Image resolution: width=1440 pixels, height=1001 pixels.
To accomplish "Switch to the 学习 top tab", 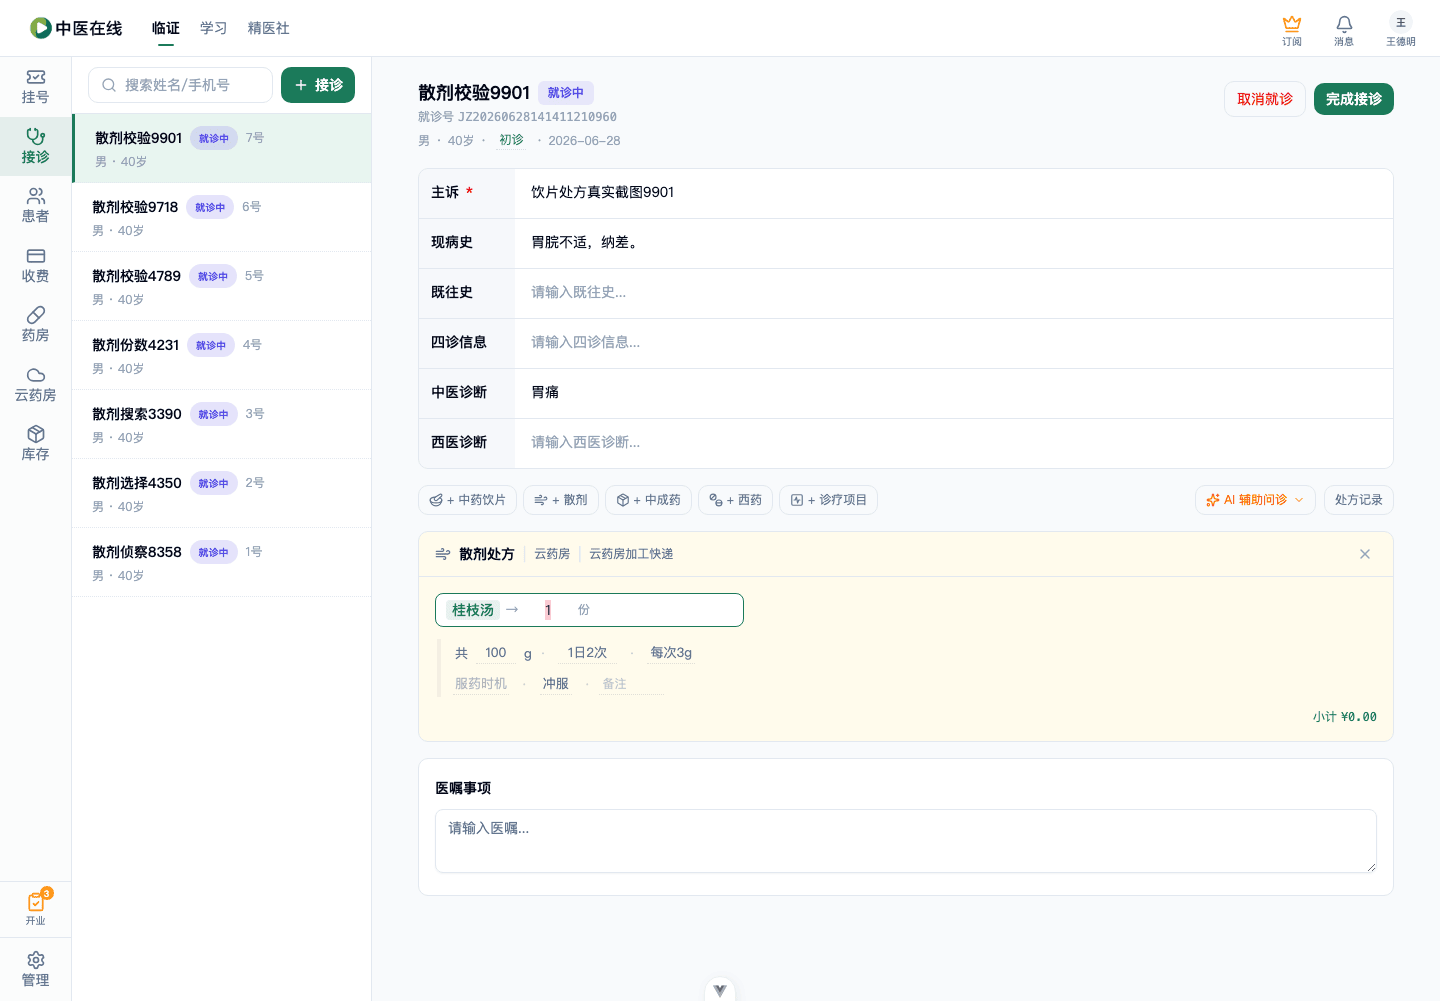I will tap(214, 28).
